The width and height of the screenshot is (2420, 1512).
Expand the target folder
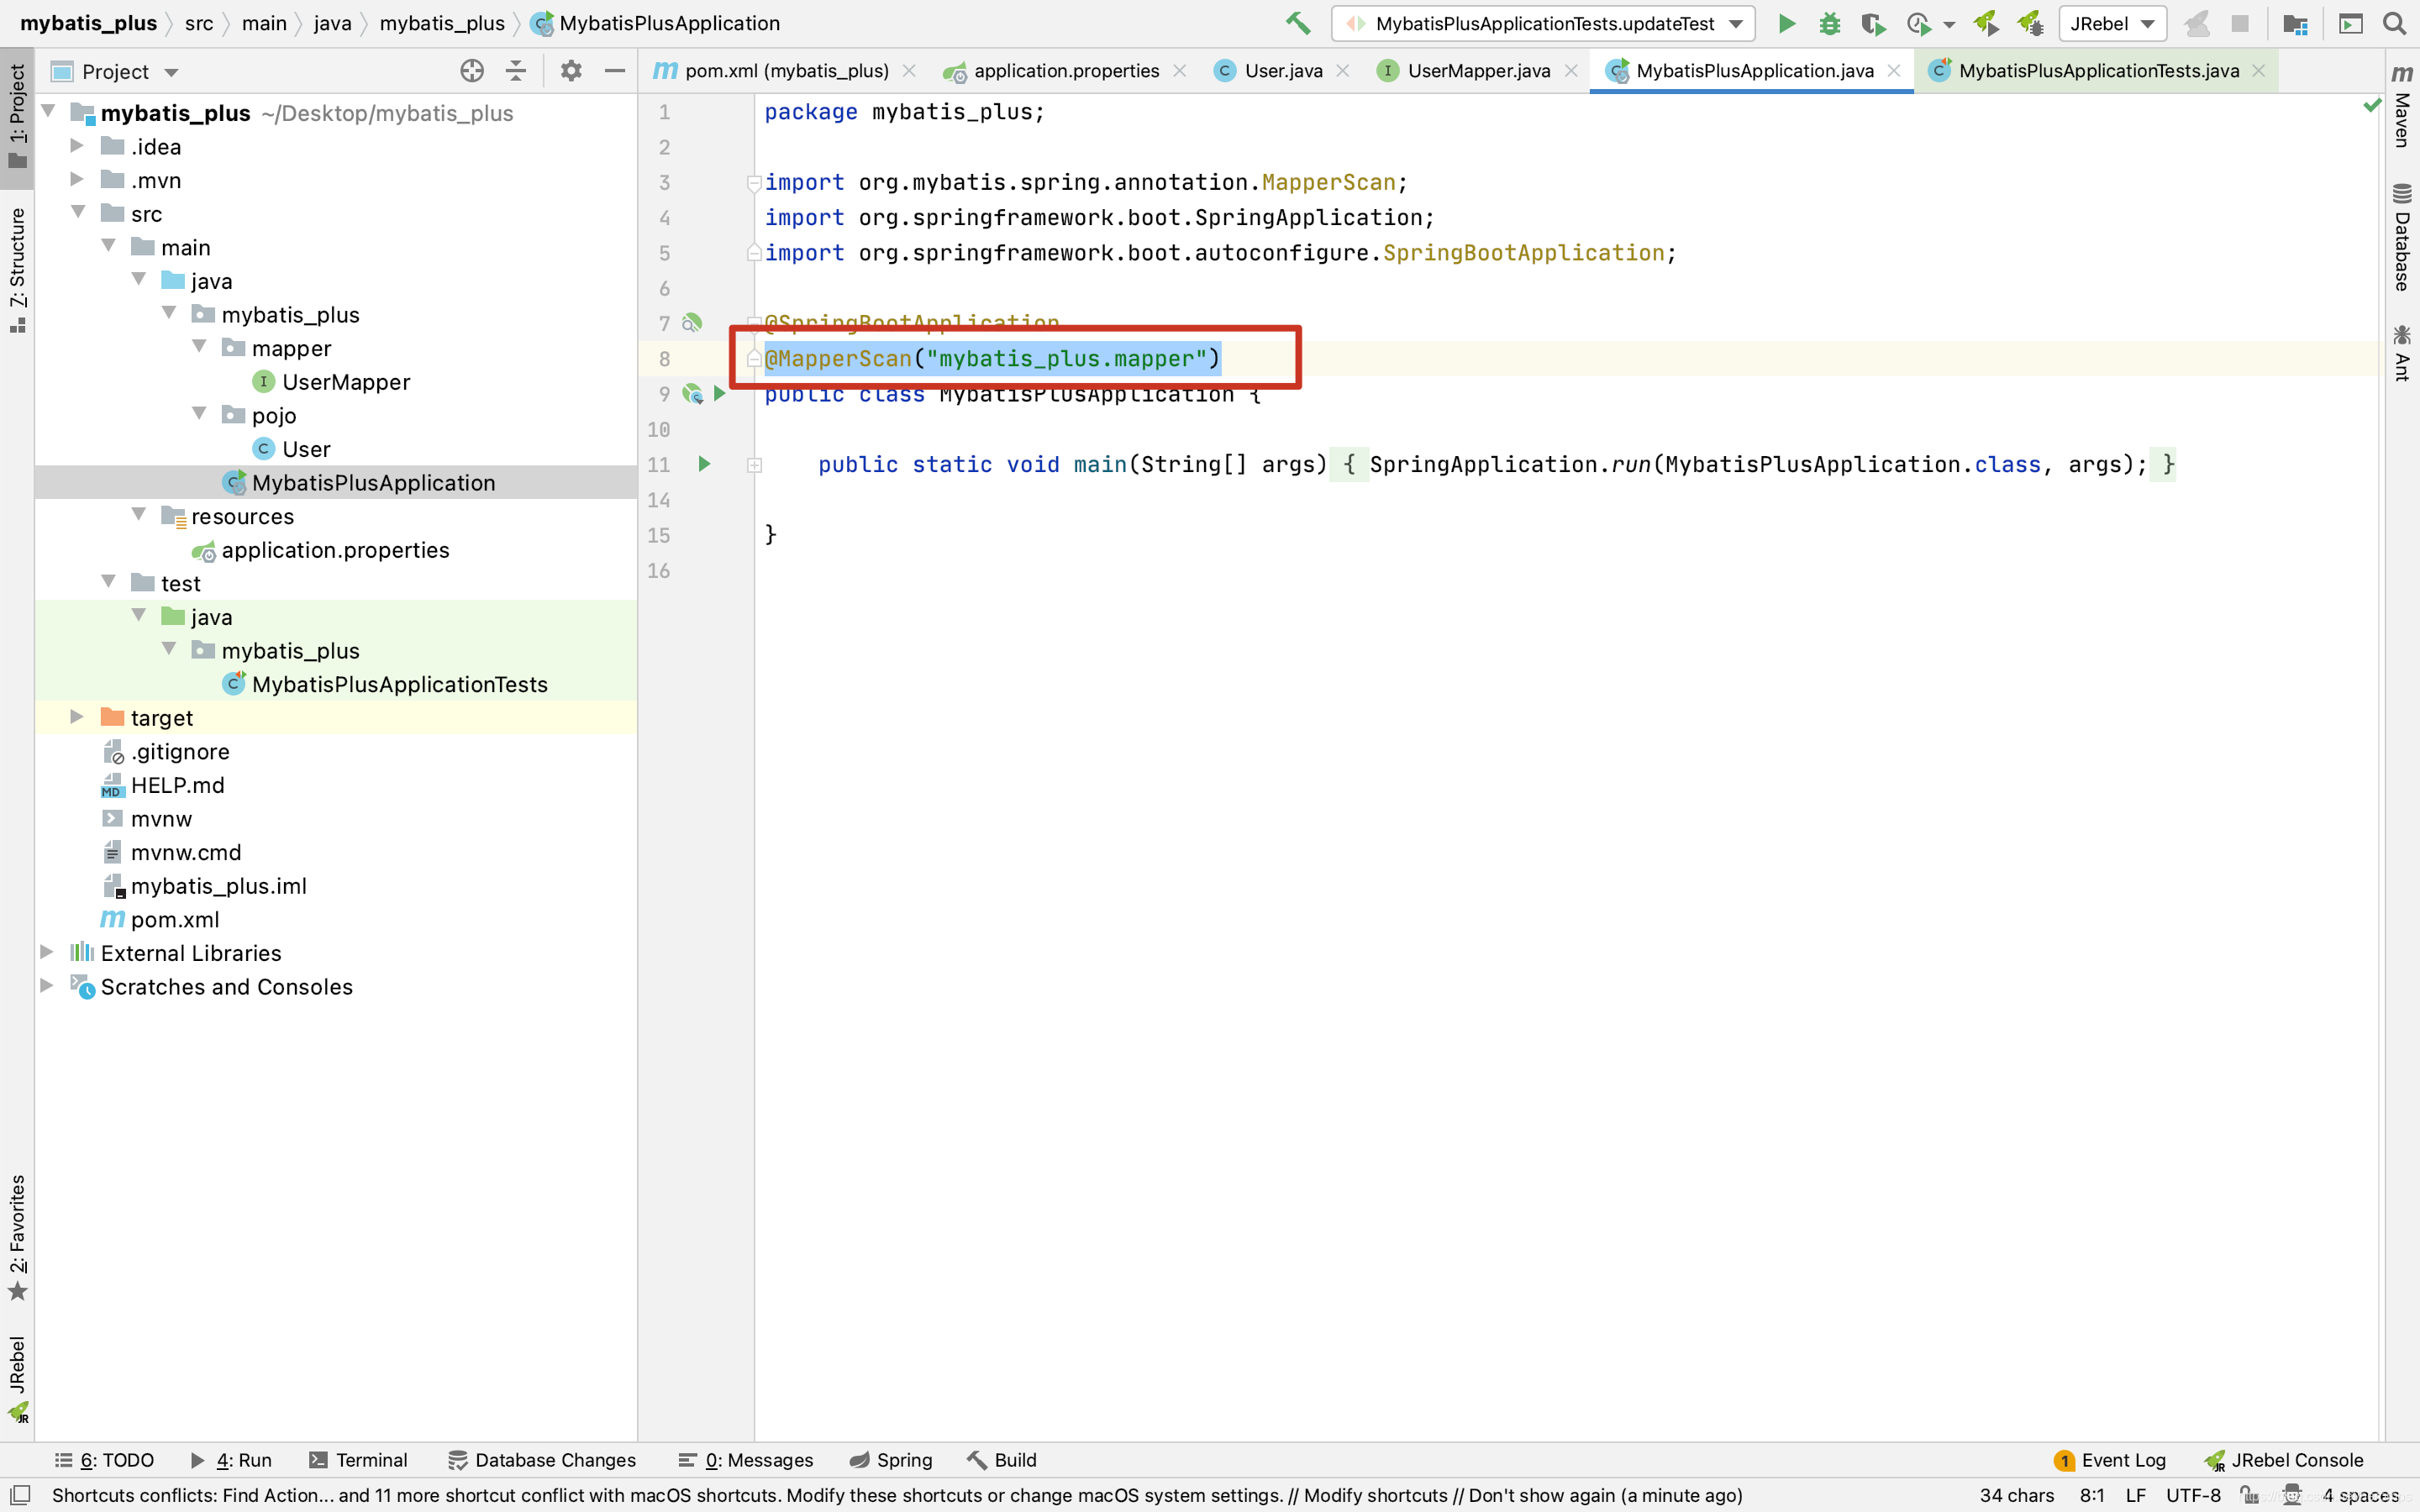click(x=77, y=717)
